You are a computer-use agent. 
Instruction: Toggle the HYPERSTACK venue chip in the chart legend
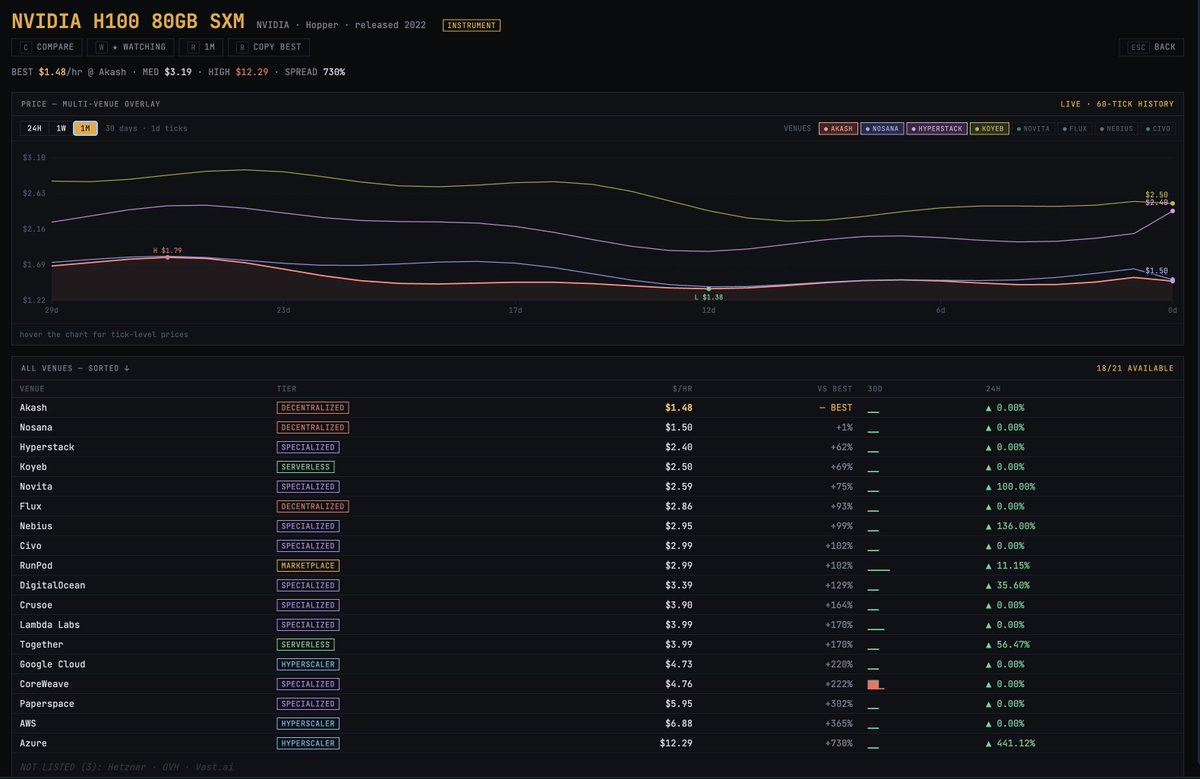tap(936, 129)
